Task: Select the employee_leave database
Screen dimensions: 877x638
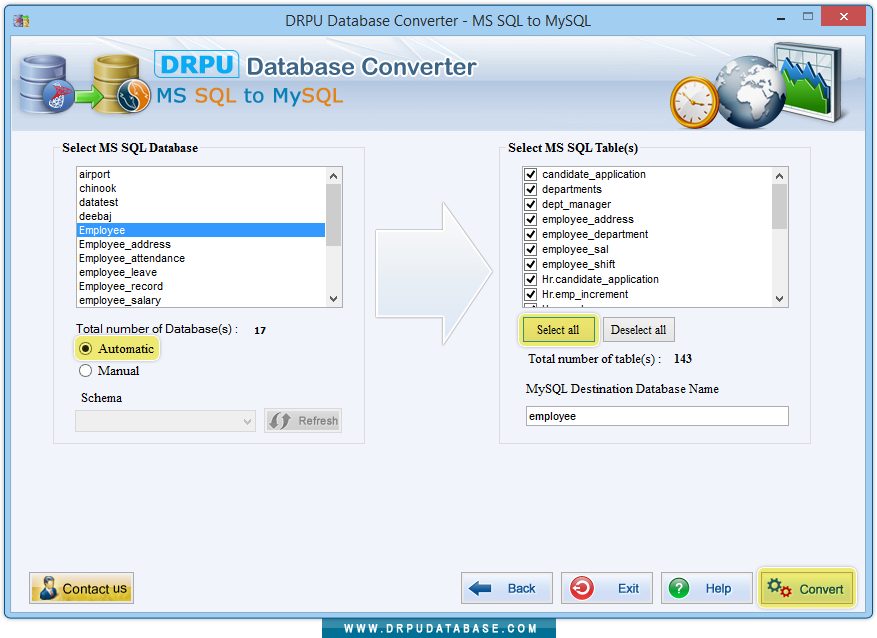Action: click(201, 272)
